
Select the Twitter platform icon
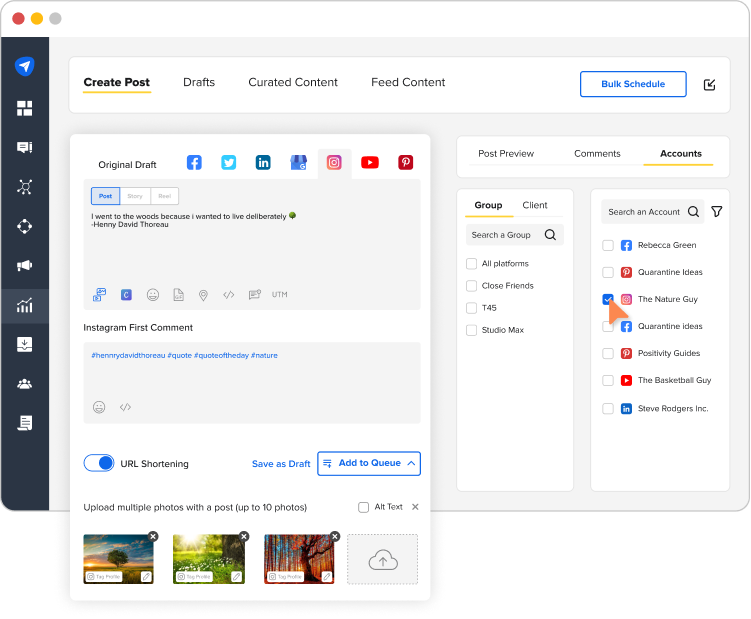229,163
